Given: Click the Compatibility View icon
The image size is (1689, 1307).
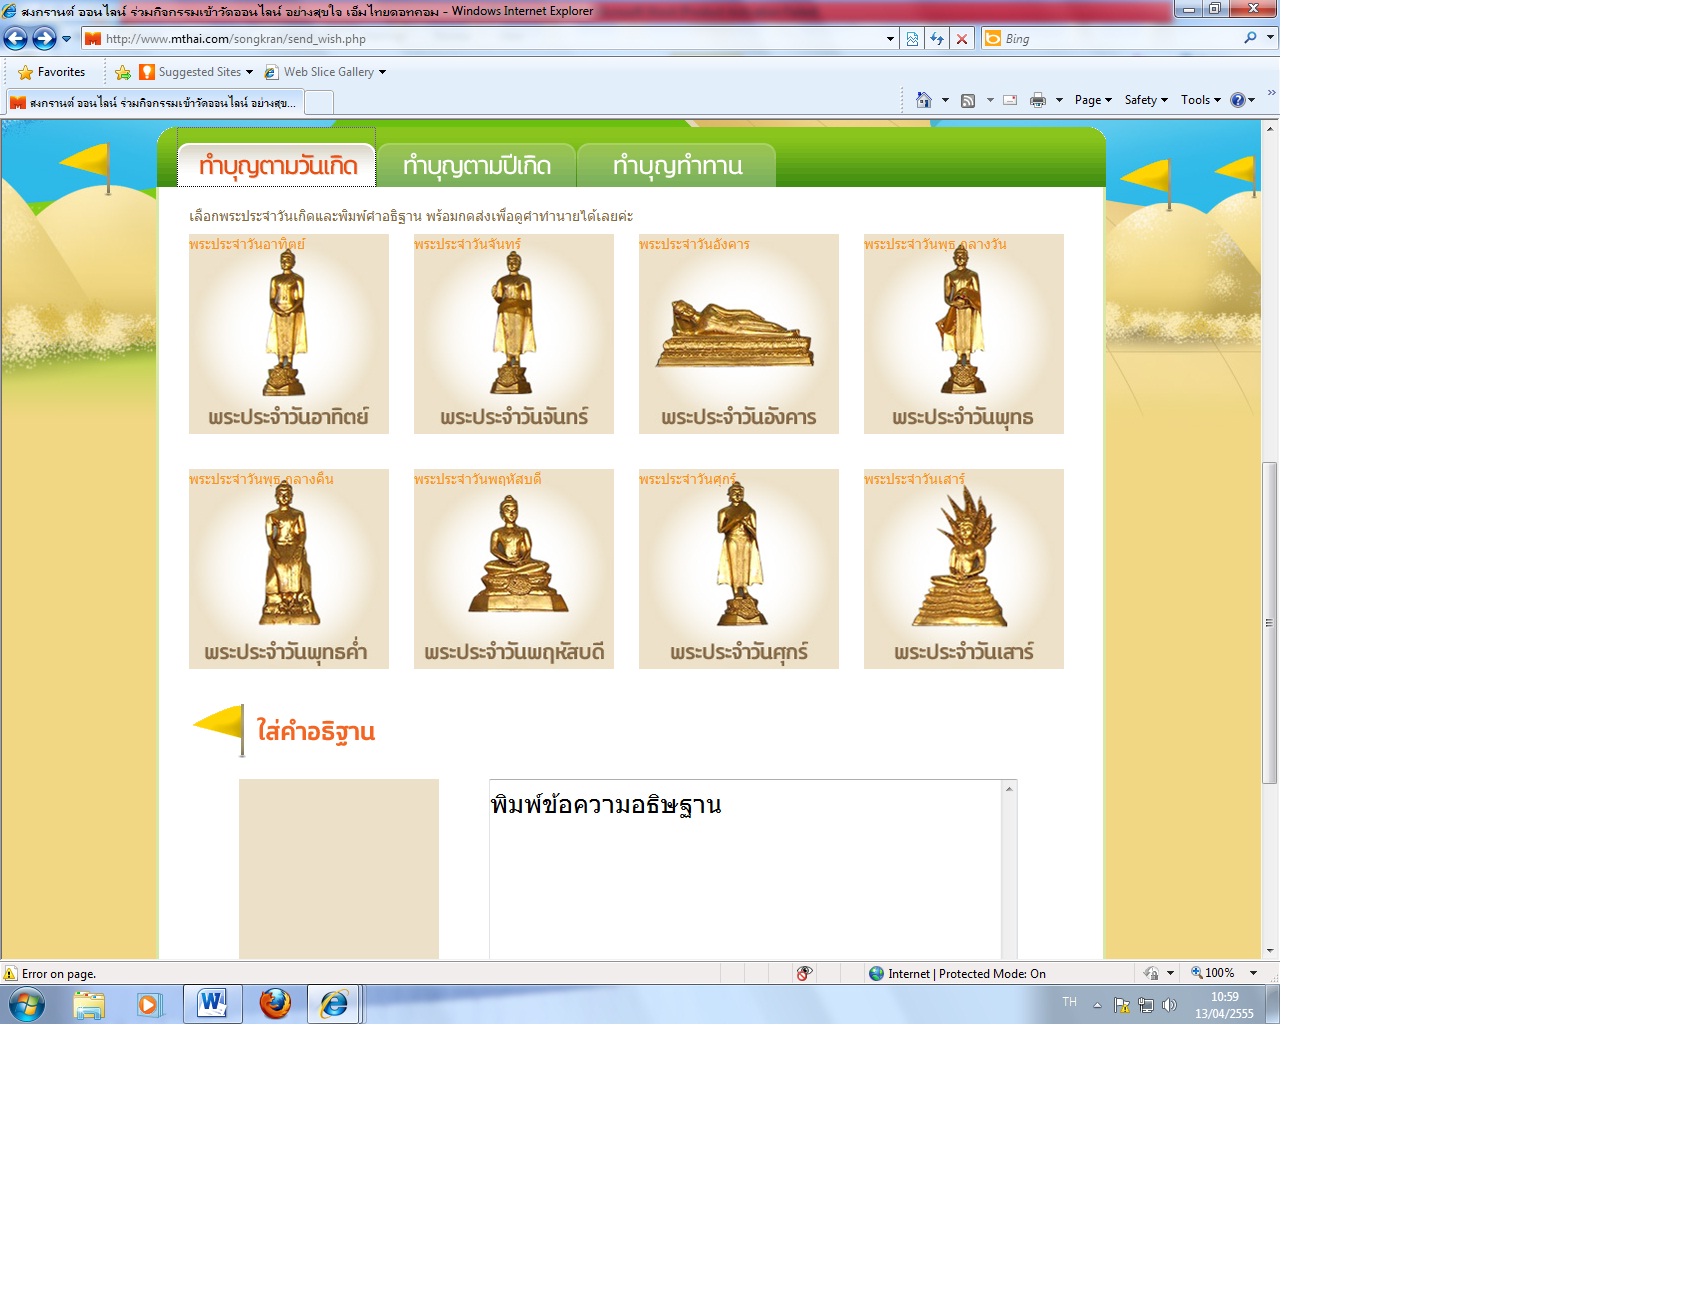Looking at the screenshot, I should (912, 39).
